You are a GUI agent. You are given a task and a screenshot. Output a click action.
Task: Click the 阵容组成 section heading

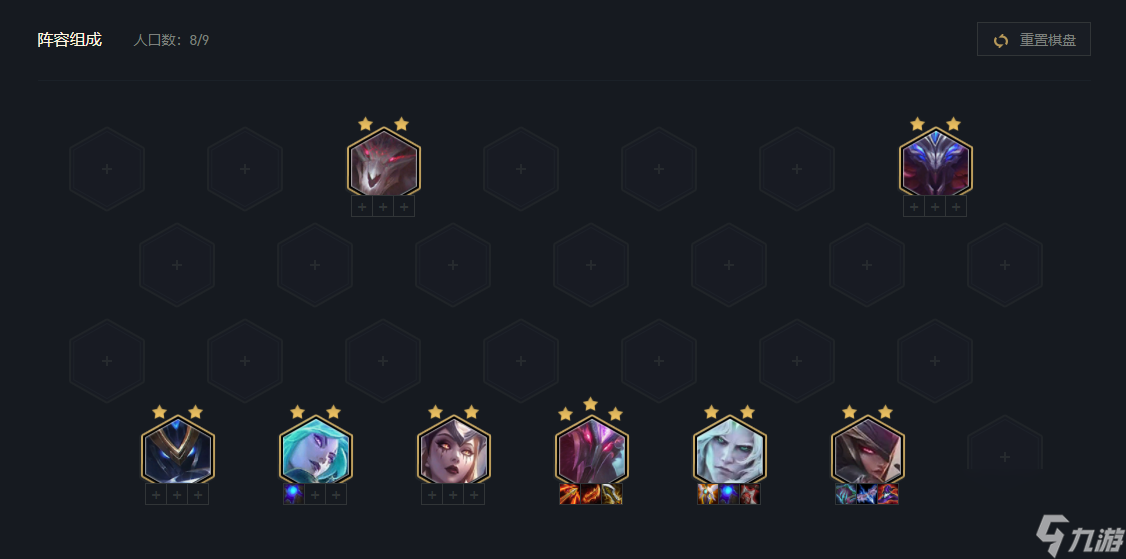[x=70, y=40]
